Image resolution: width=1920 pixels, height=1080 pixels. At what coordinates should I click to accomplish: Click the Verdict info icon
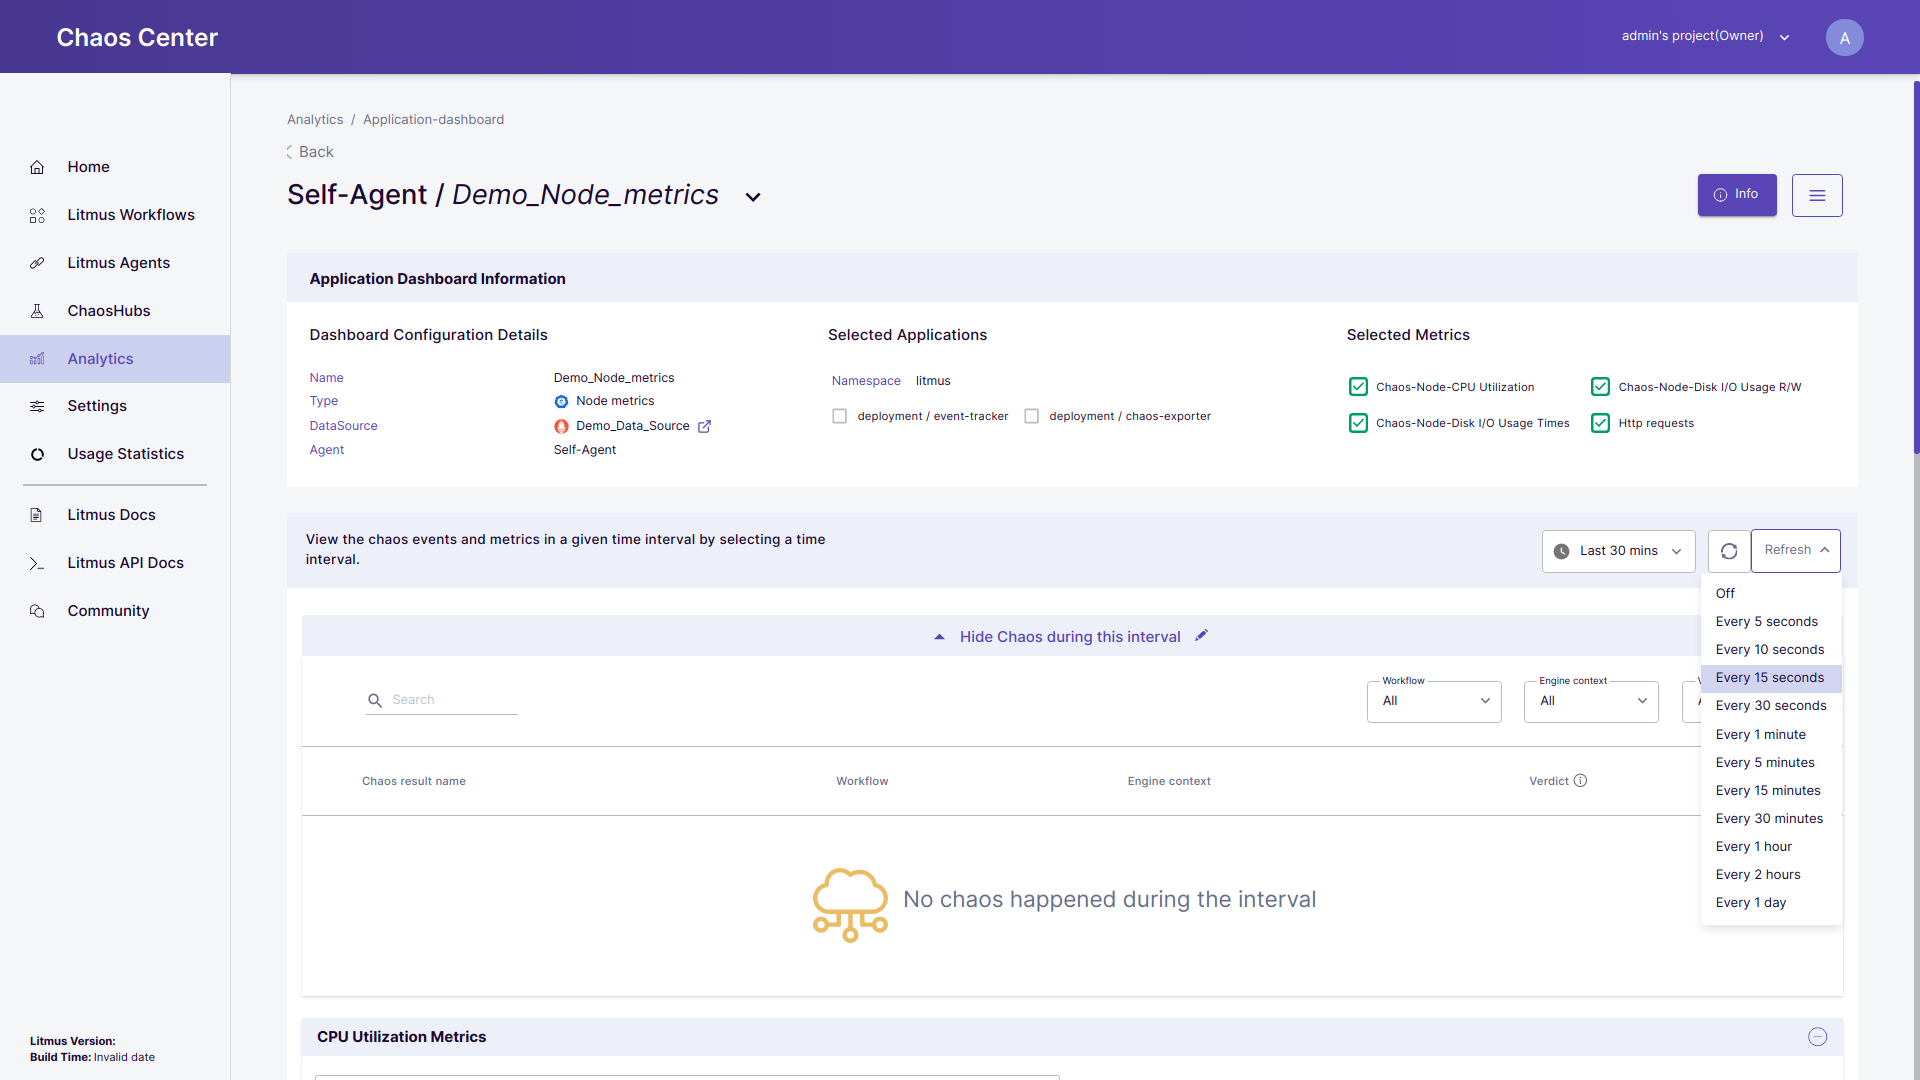coord(1580,781)
